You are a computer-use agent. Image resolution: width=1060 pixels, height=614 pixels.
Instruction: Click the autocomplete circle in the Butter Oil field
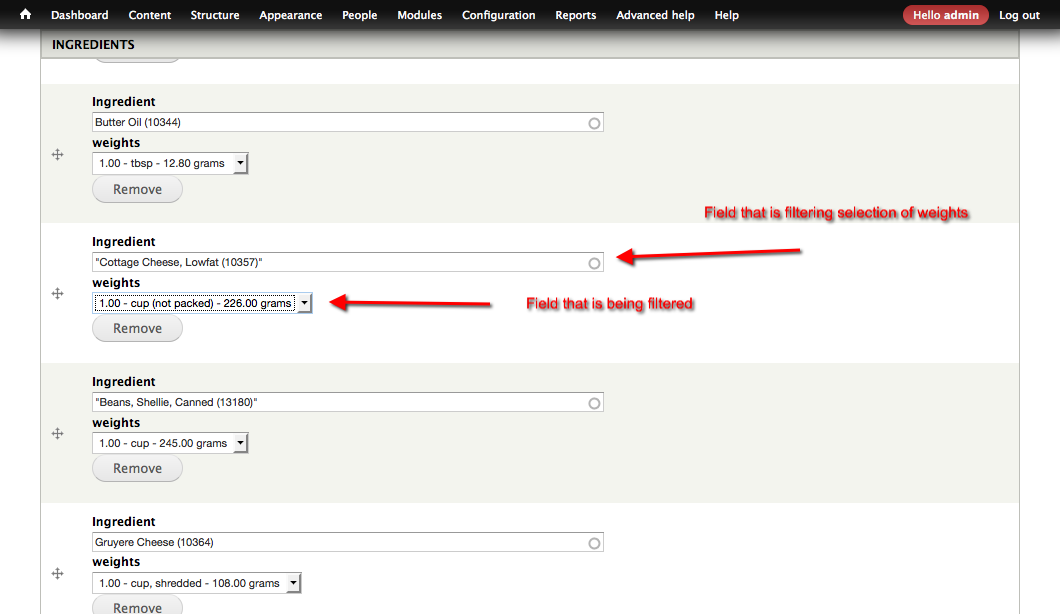(x=594, y=122)
